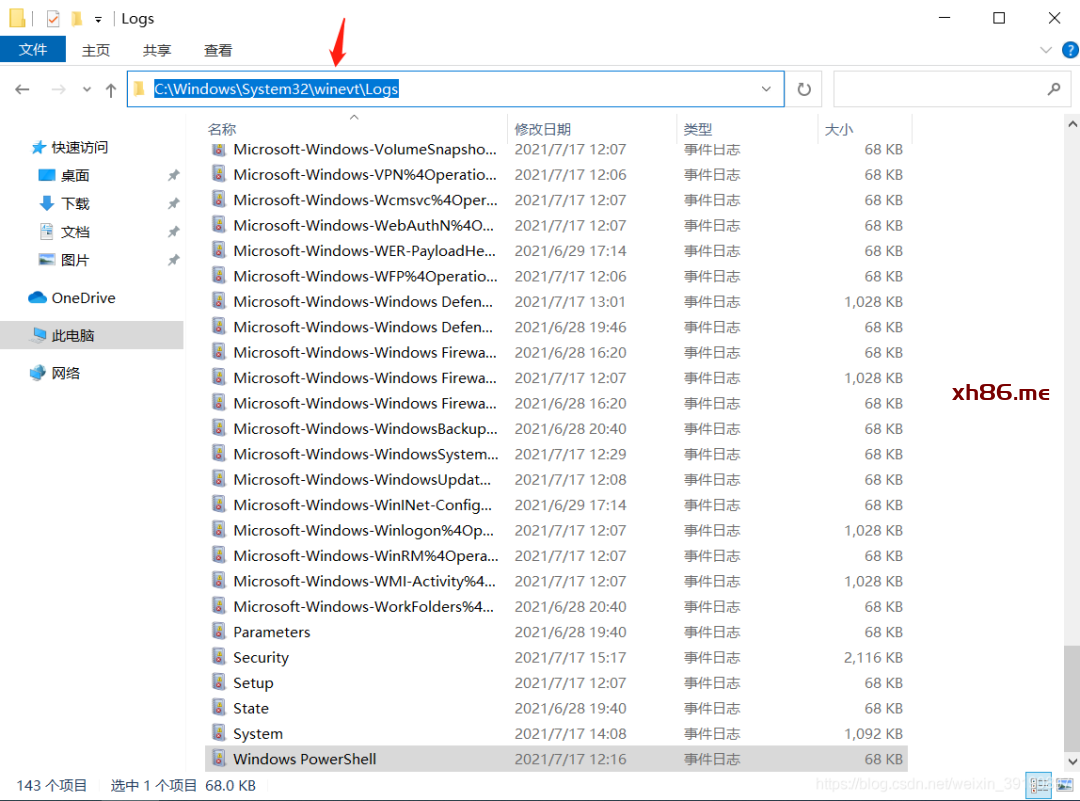Click the search magnifier icon

pos(1054,89)
